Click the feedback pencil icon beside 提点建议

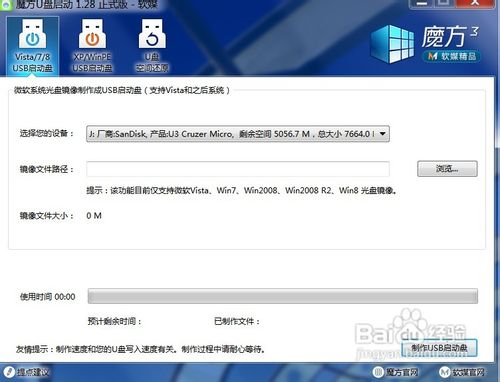point(9,372)
